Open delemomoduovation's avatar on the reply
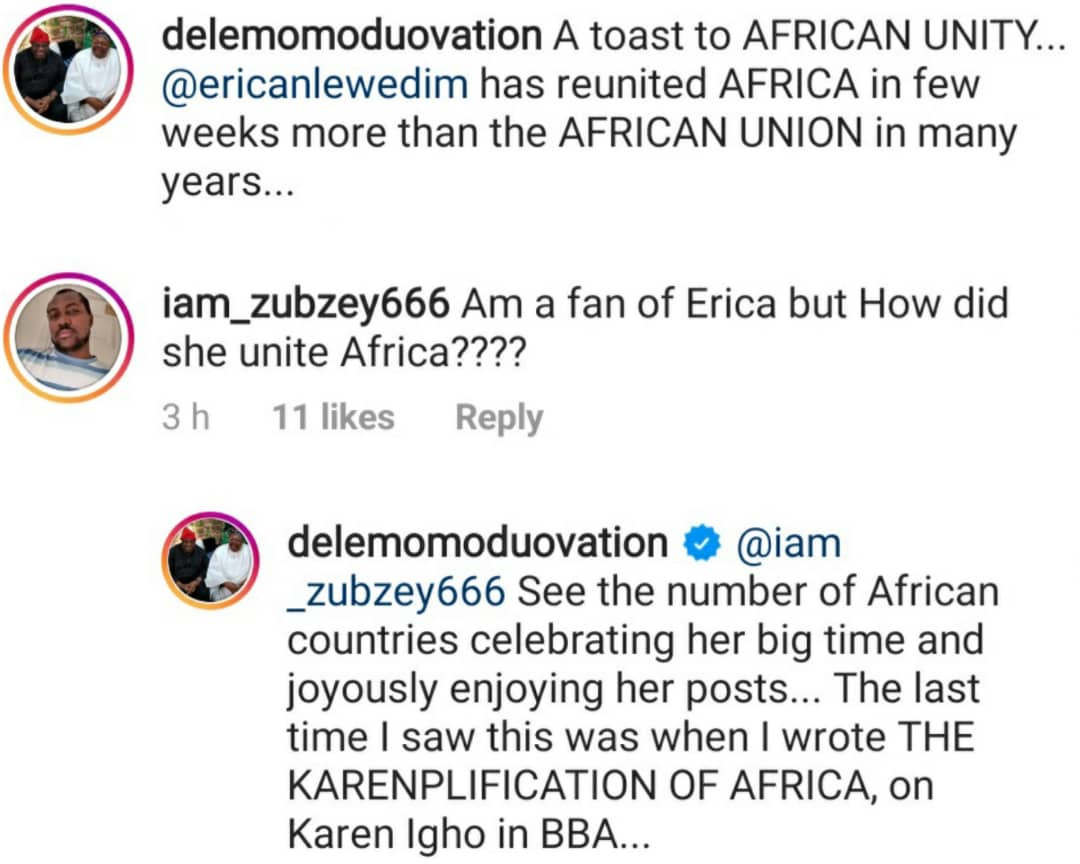This screenshot has height=864, width=1080. point(211,560)
